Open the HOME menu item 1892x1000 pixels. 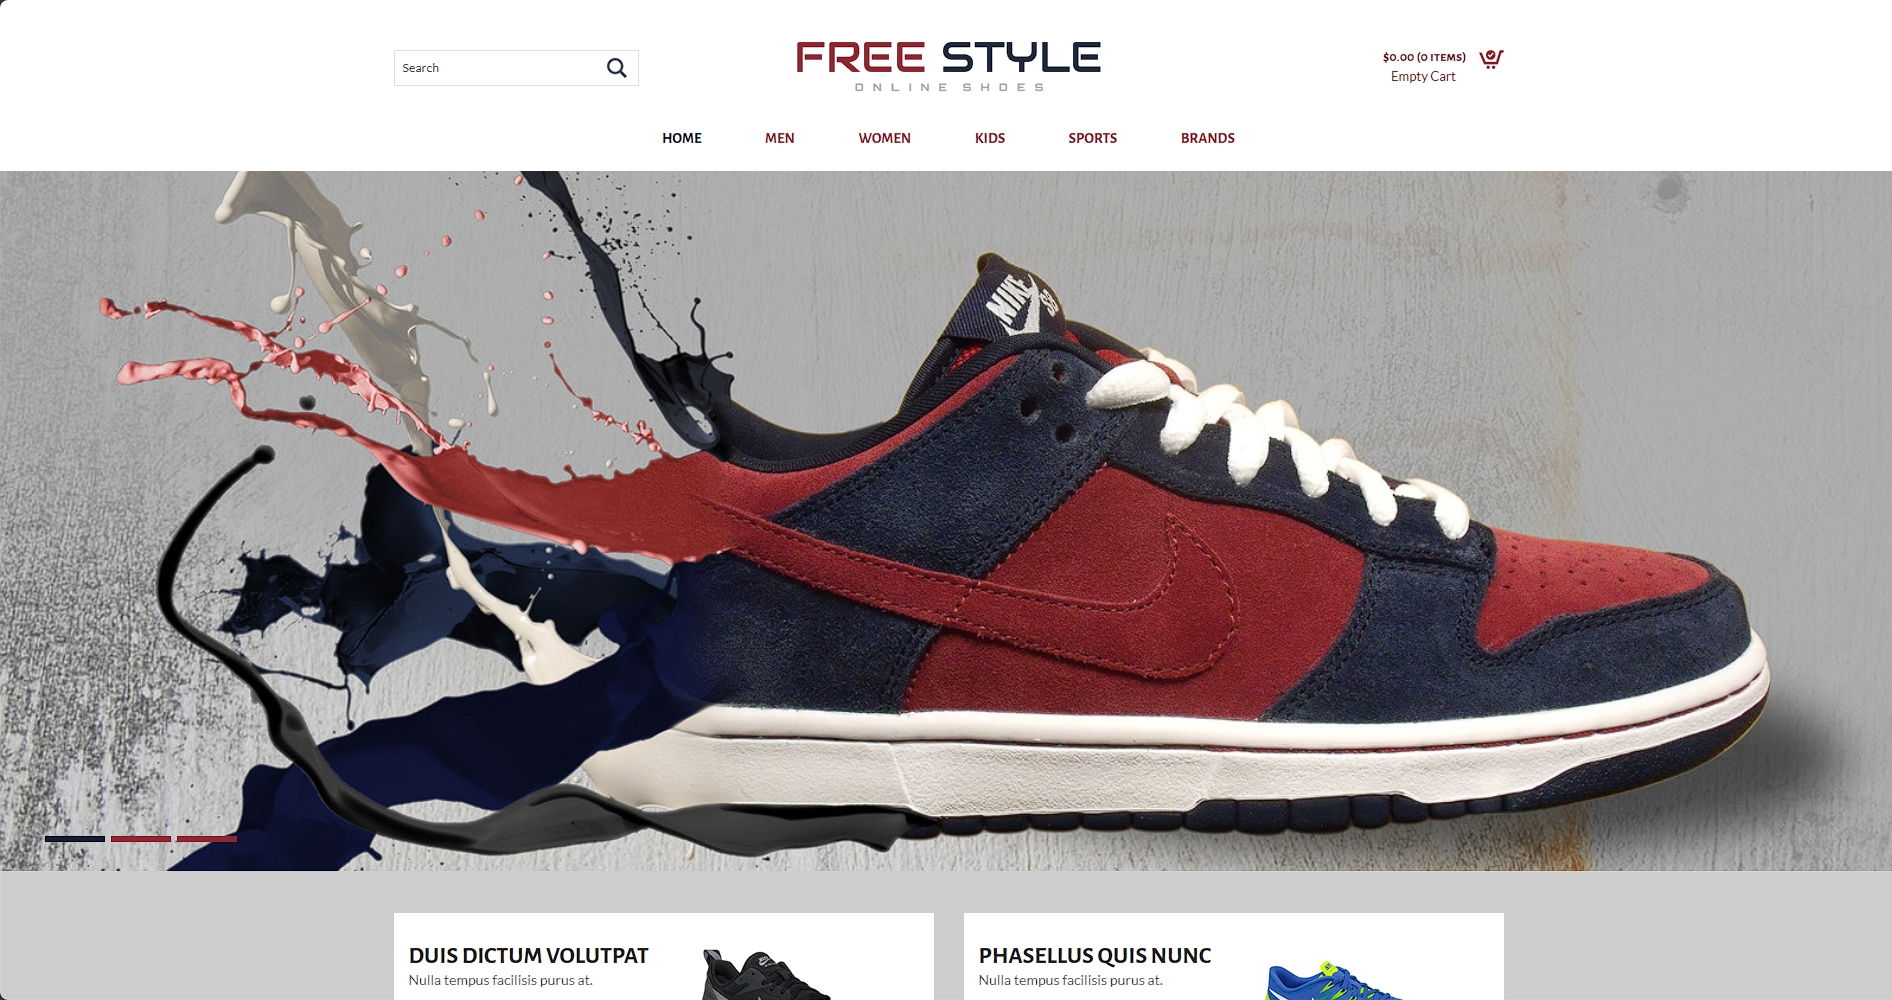(x=682, y=138)
